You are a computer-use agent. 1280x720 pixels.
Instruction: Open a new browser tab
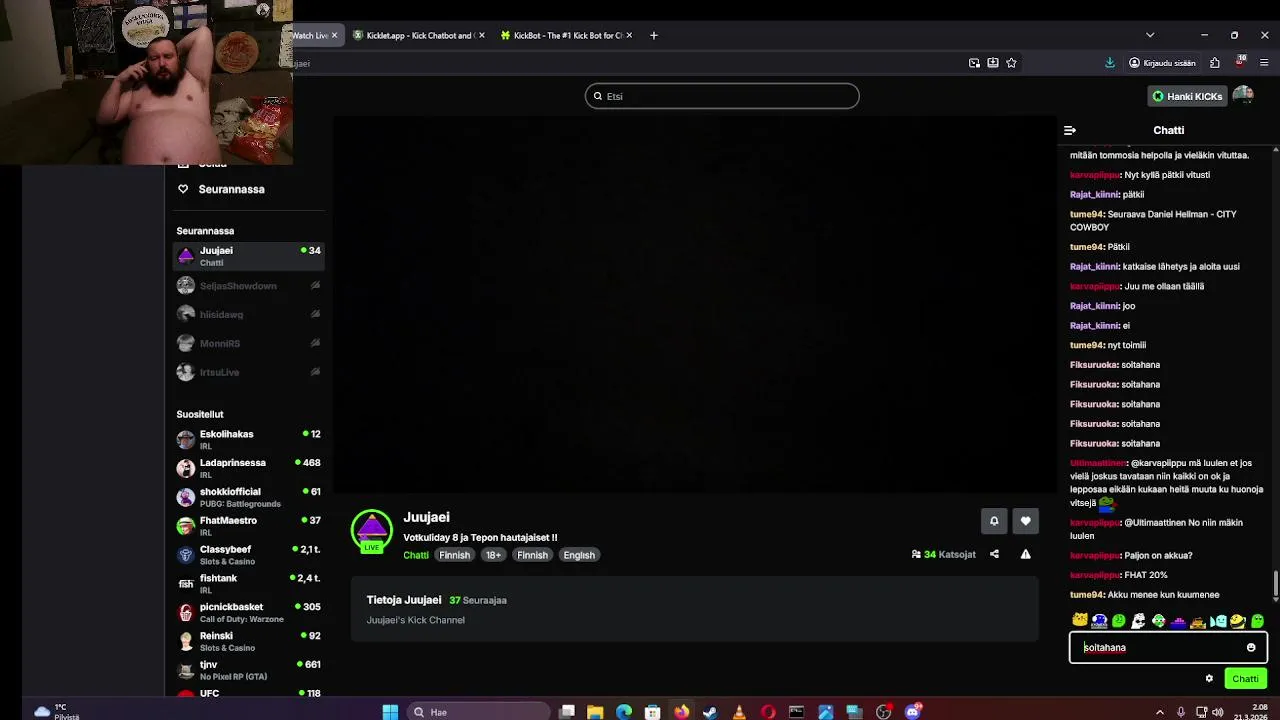click(x=654, y=35)
